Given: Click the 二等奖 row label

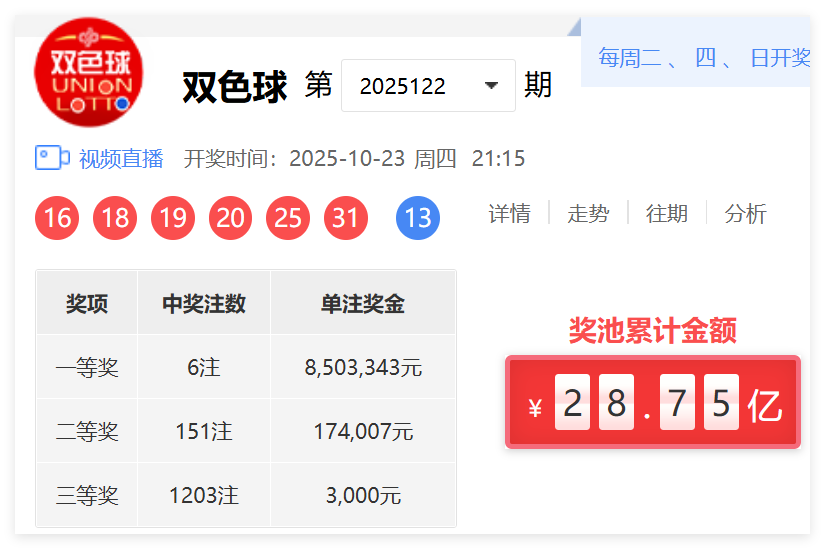Looking at the screenshot, I should (87, 432).
